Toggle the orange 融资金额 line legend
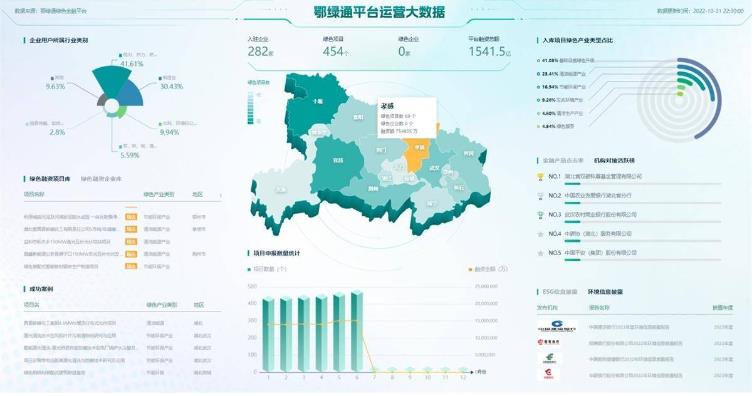 [x=488, y=269]
